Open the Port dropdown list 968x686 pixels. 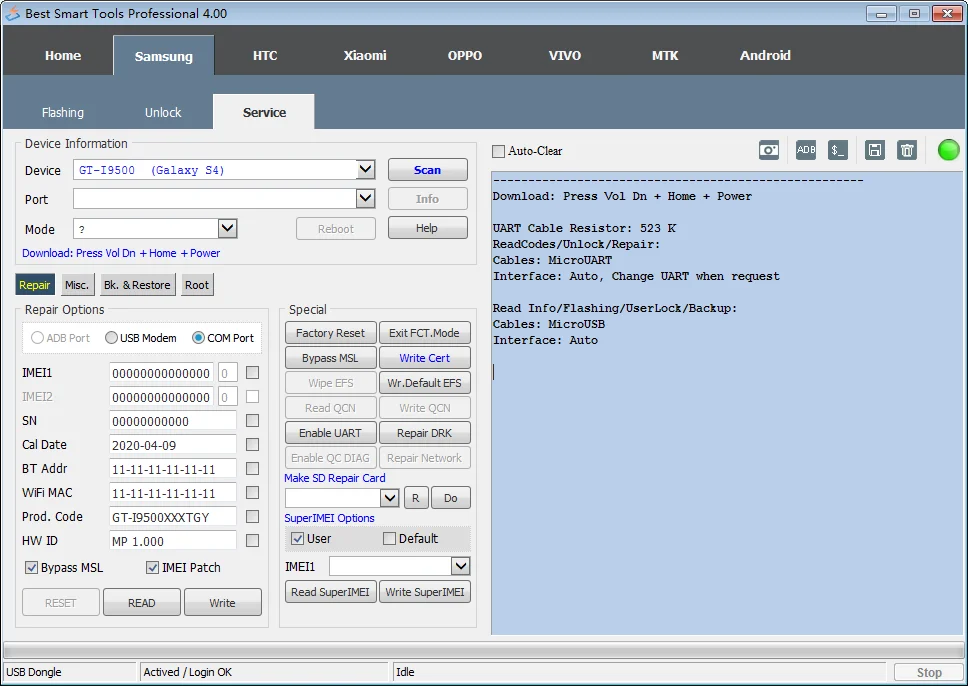pos(365,199)
